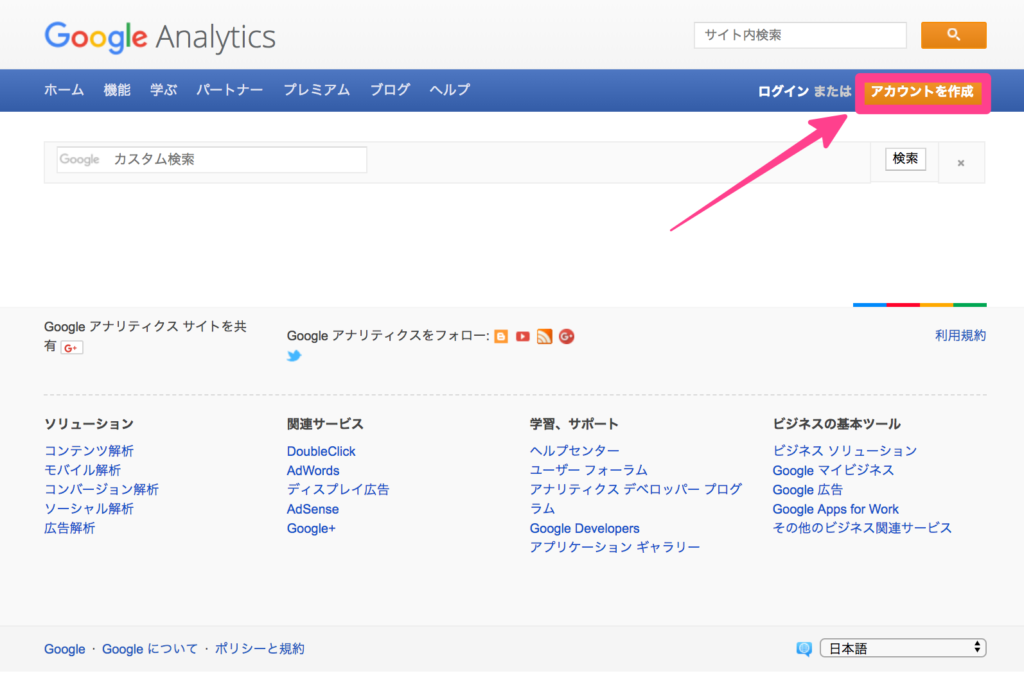Open the 機能 menu item

[x=117, y=90]
